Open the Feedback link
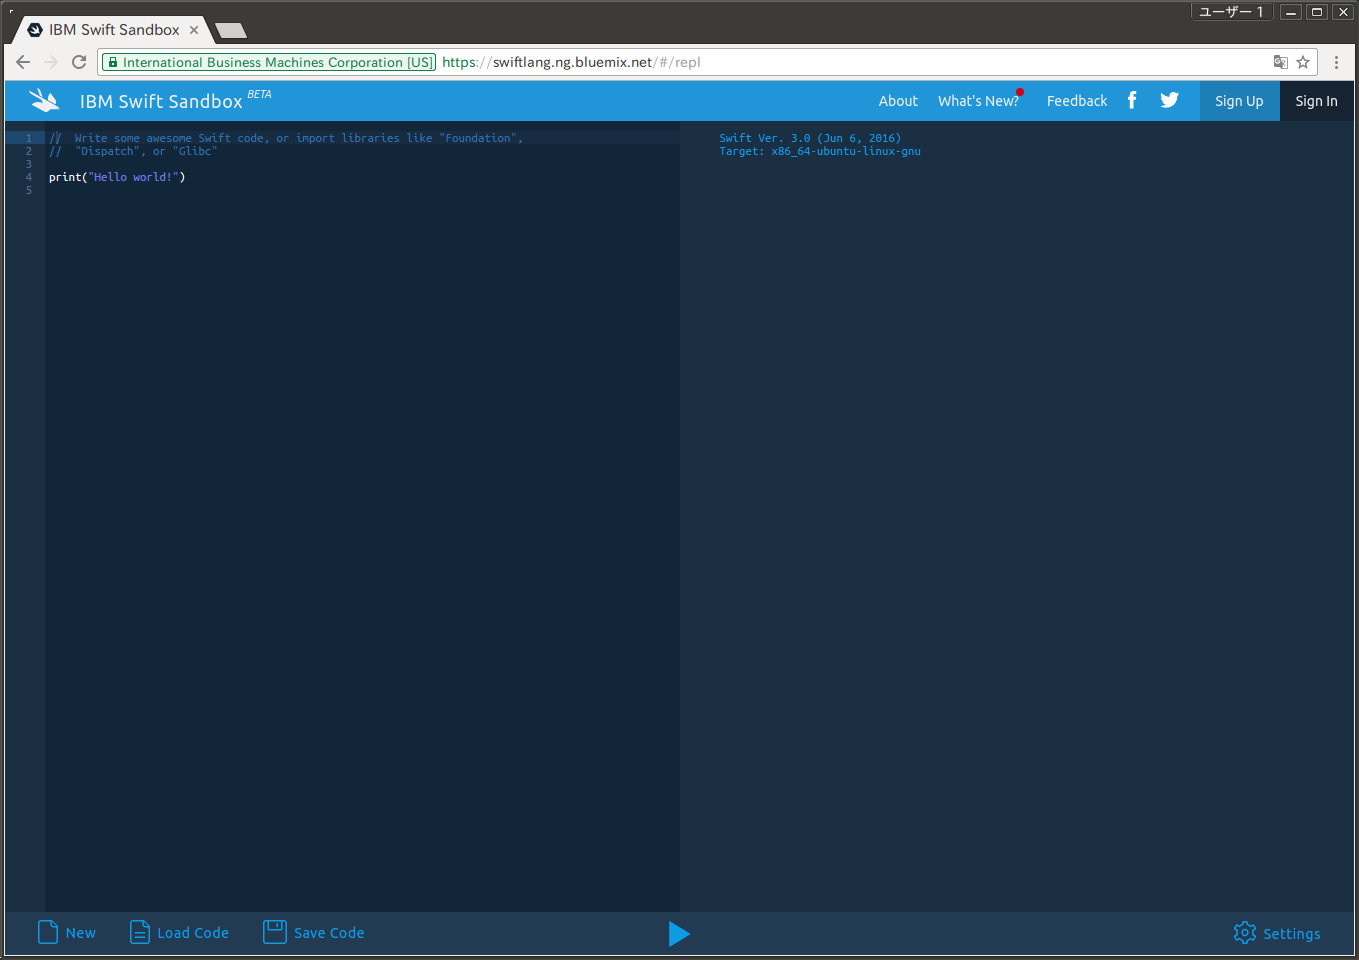 point(1077,101)
